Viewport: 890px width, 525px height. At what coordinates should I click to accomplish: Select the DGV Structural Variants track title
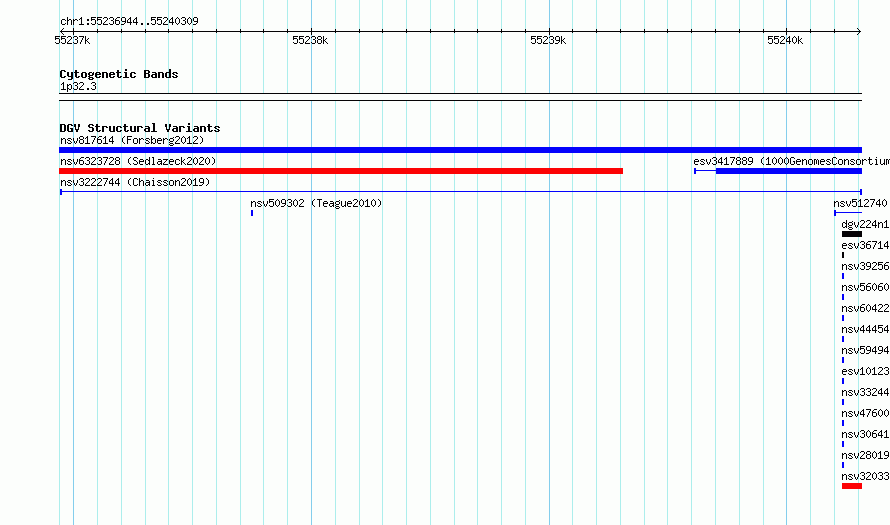[140, 128]
